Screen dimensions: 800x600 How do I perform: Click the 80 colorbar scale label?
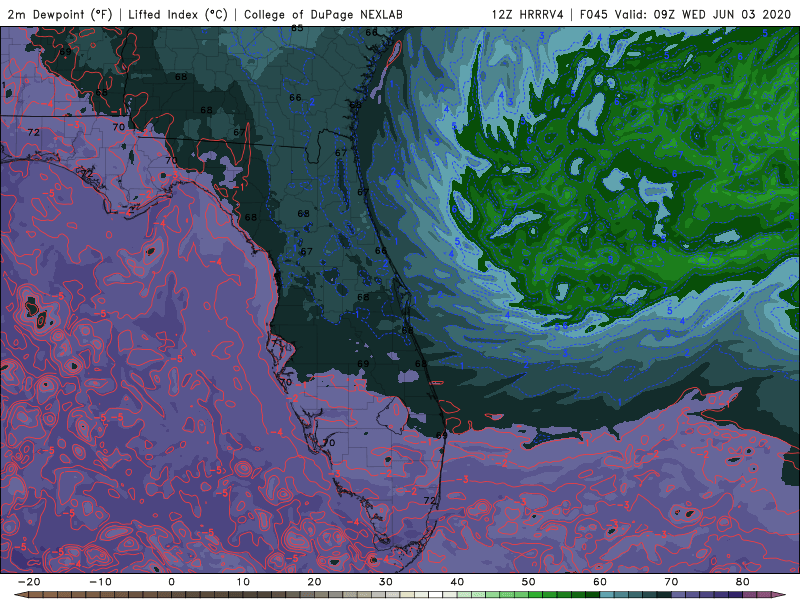coord(743,582)
